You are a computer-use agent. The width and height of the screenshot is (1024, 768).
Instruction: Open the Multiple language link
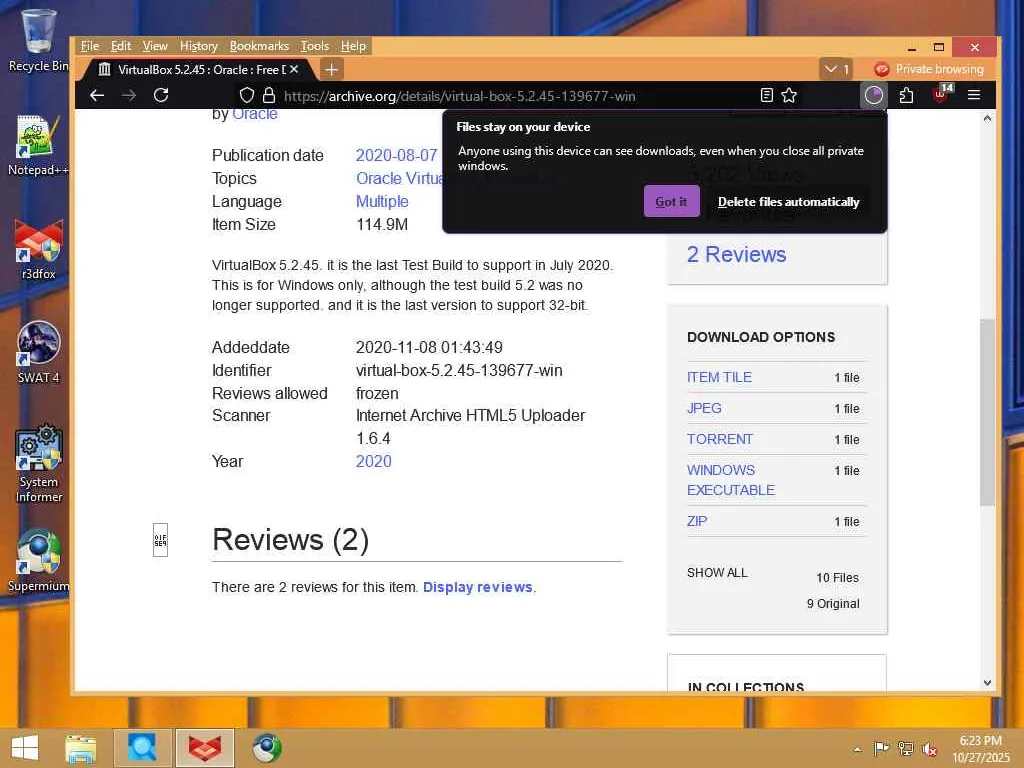click(382, 201)
